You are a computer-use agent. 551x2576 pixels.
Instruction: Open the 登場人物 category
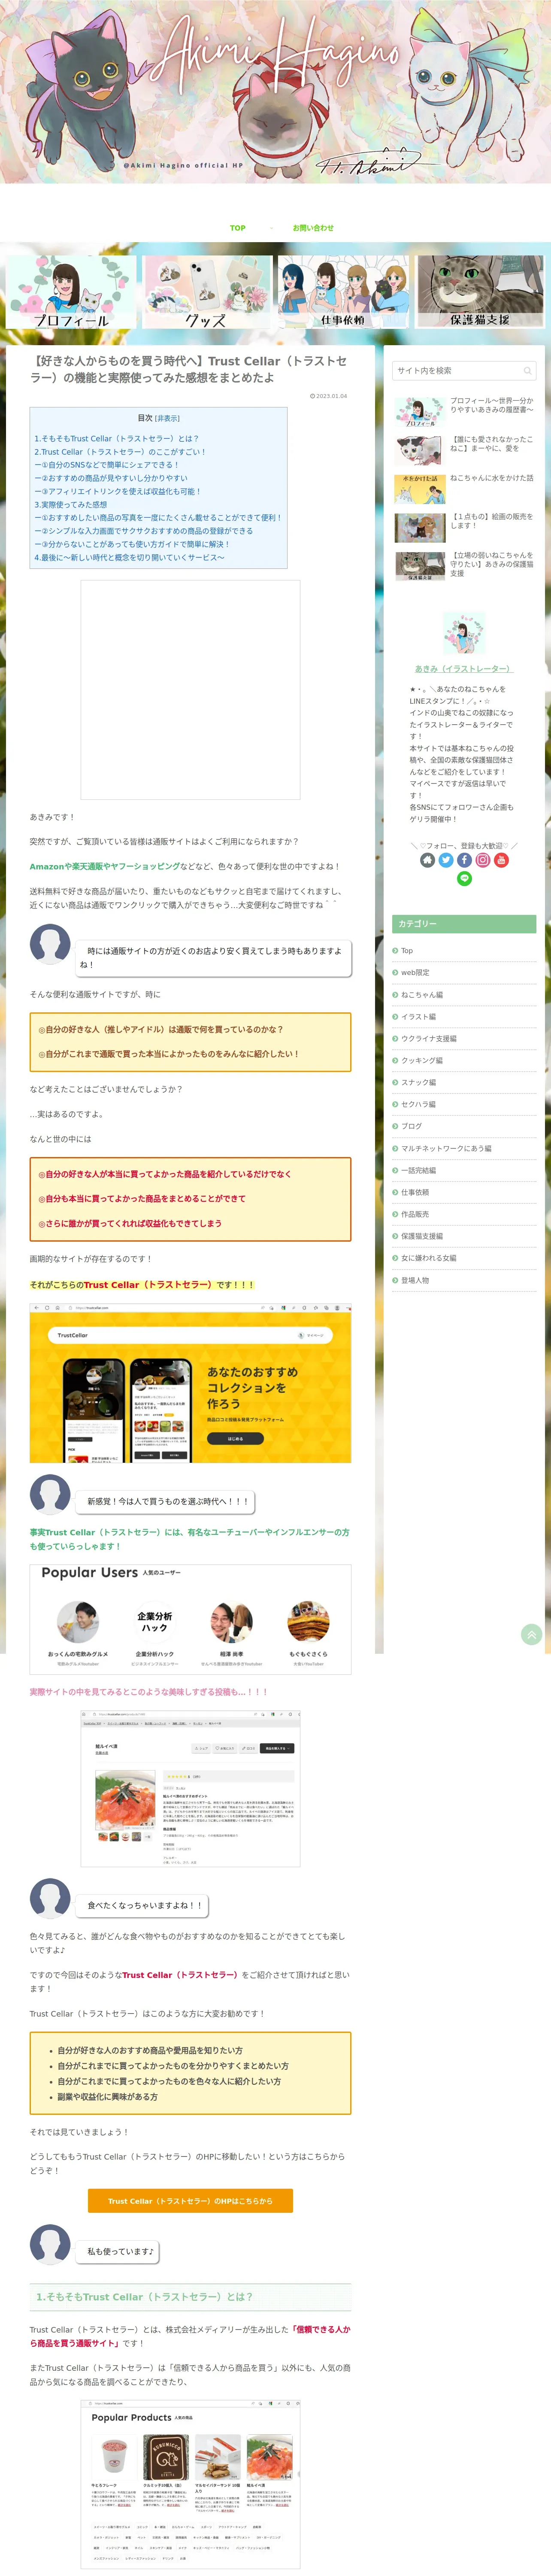pyautogui.click(x=464, y=1281)
